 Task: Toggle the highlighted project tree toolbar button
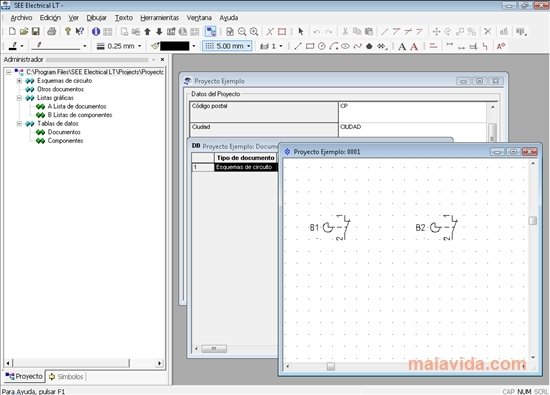click(210, 32)
